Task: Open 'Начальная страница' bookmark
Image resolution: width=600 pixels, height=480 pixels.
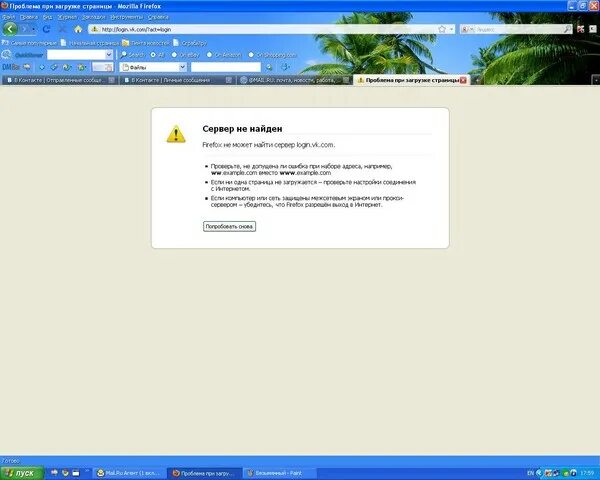Action: (90, 43)
